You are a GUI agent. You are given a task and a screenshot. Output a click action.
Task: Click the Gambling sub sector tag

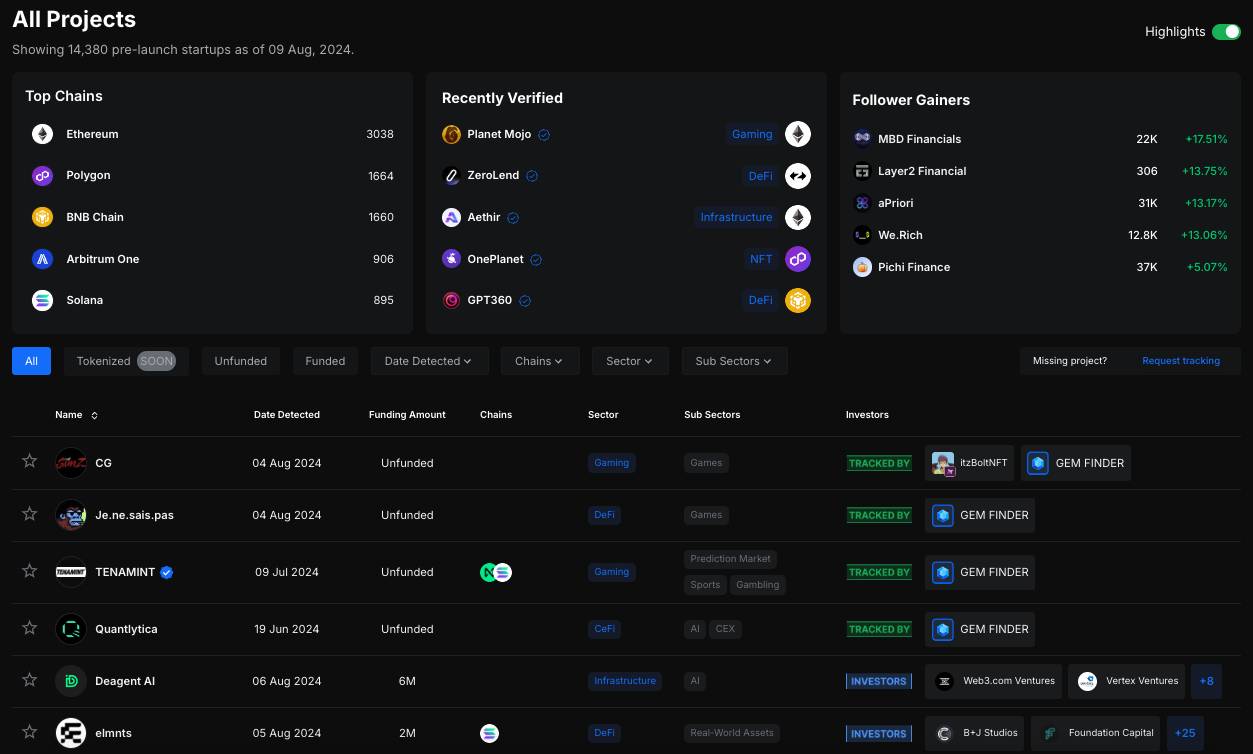pos(758,585)
